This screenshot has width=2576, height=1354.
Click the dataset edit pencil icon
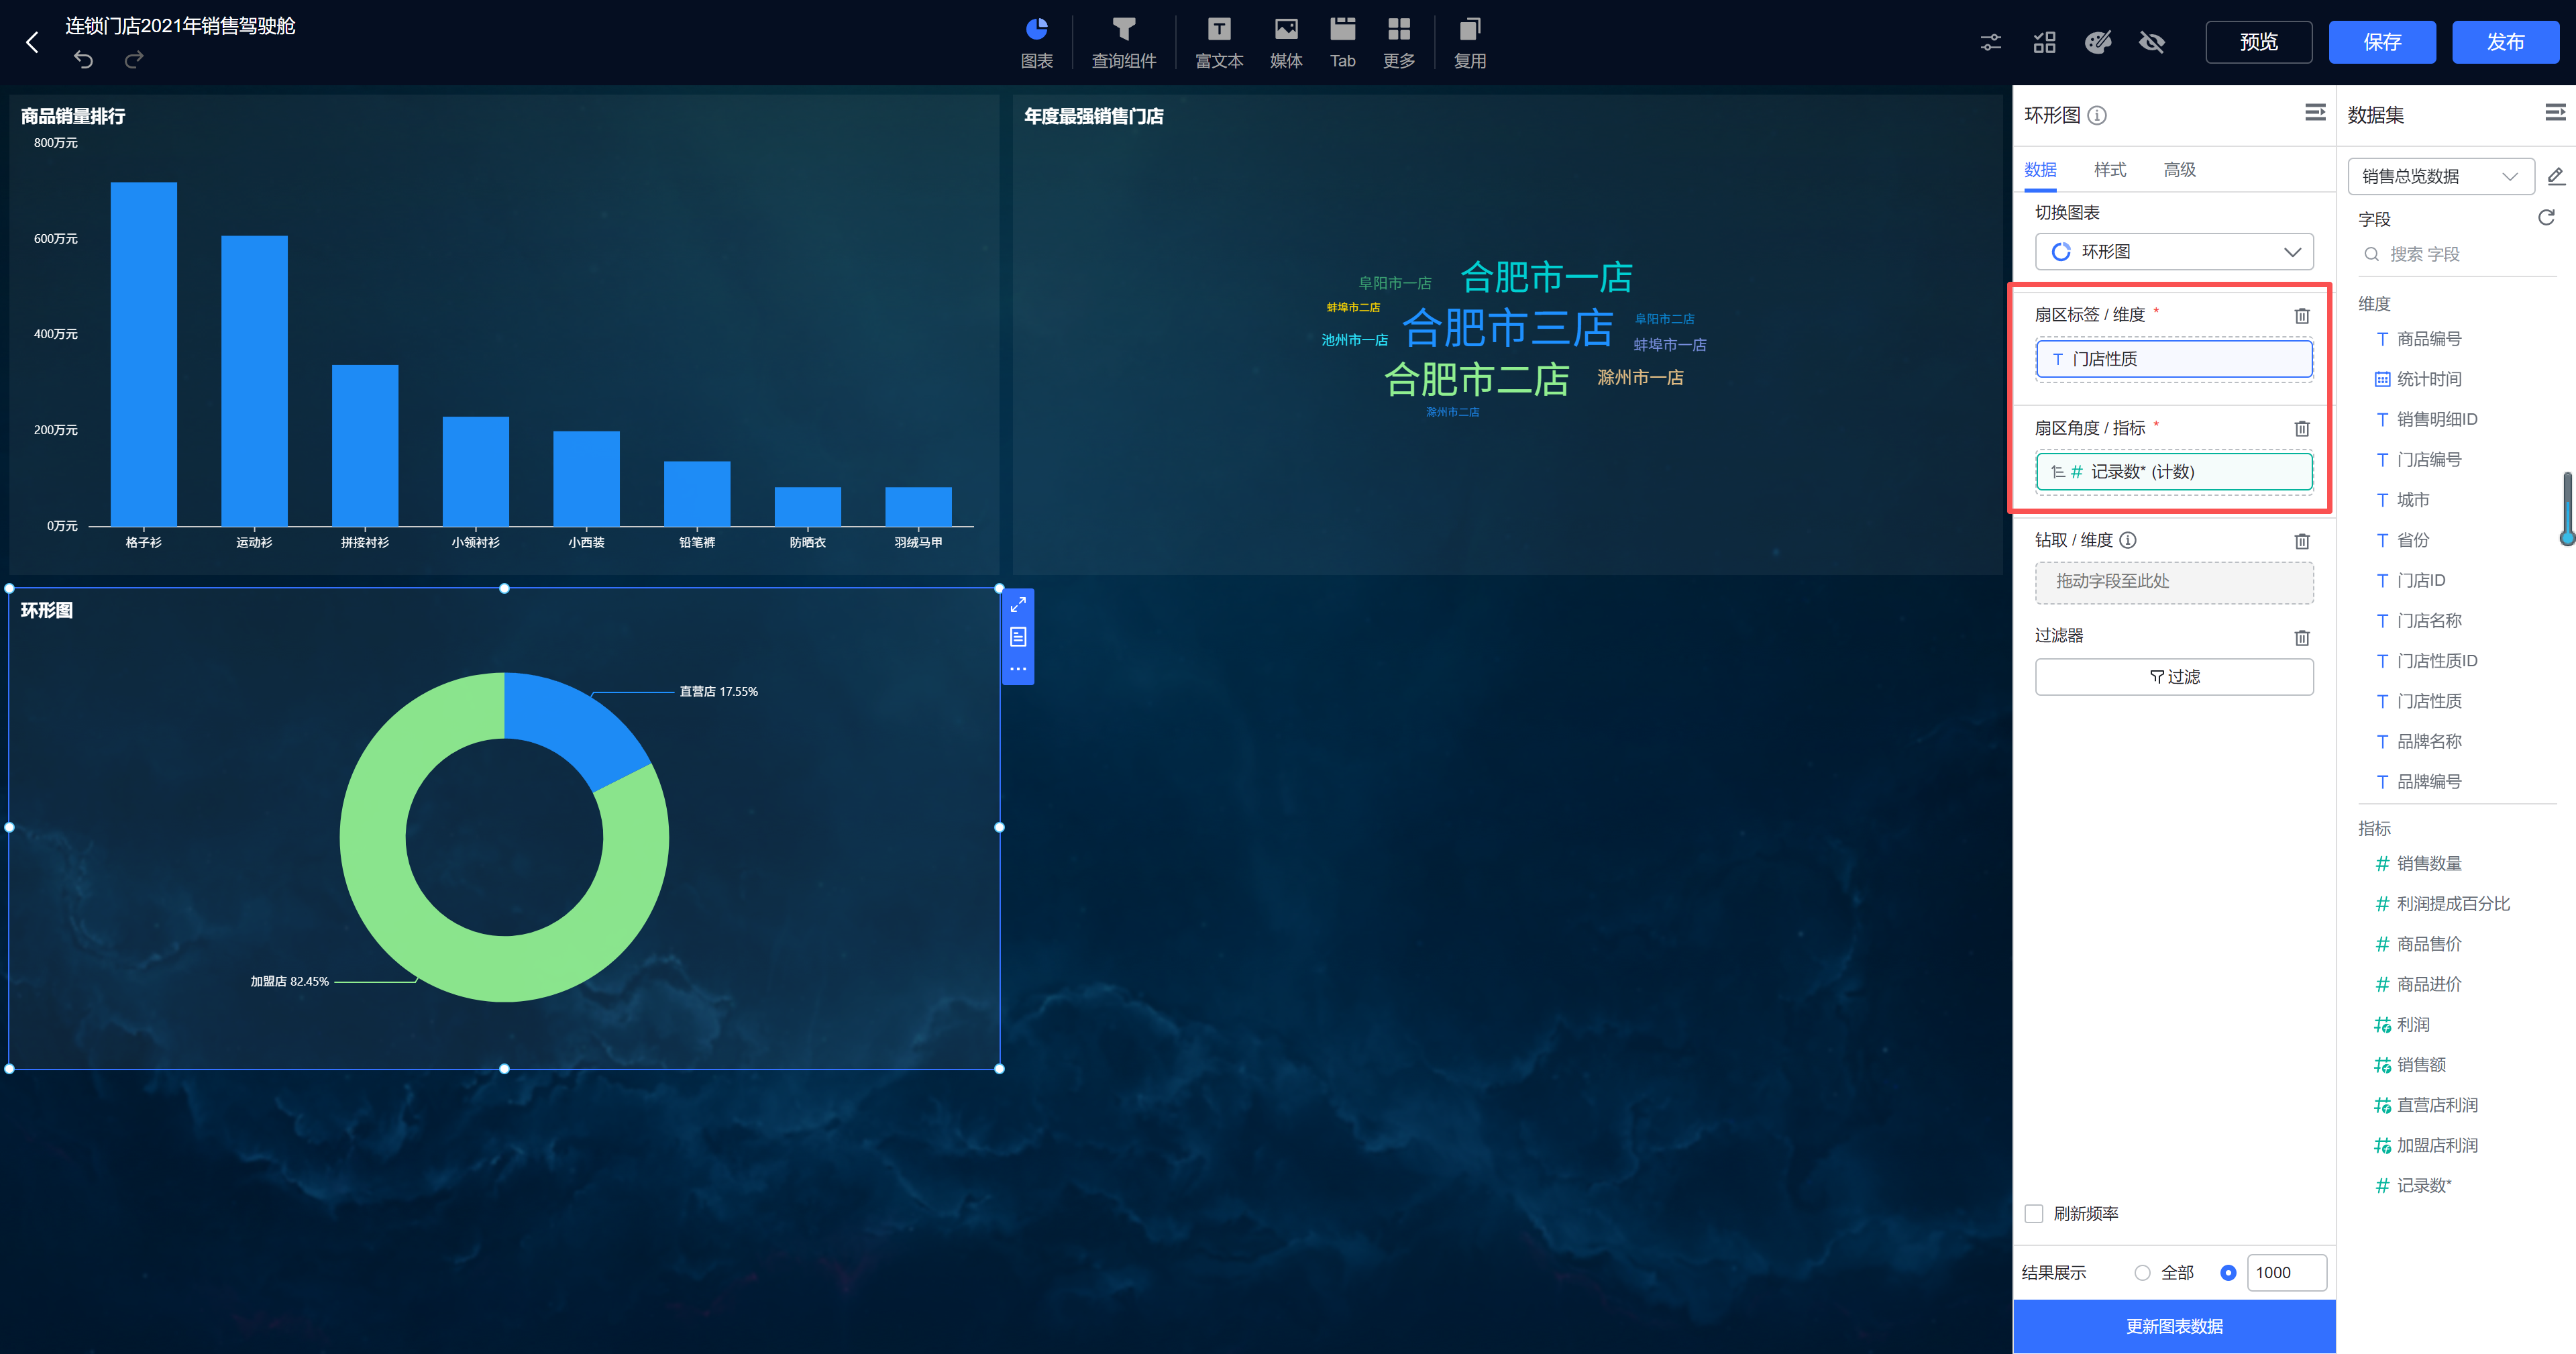point(2555,177)
